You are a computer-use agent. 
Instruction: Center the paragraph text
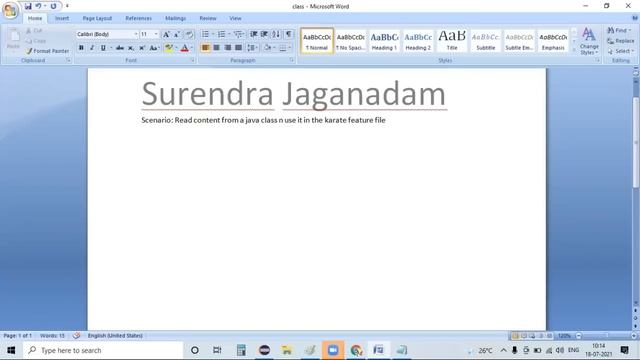(x=217, y=48)
